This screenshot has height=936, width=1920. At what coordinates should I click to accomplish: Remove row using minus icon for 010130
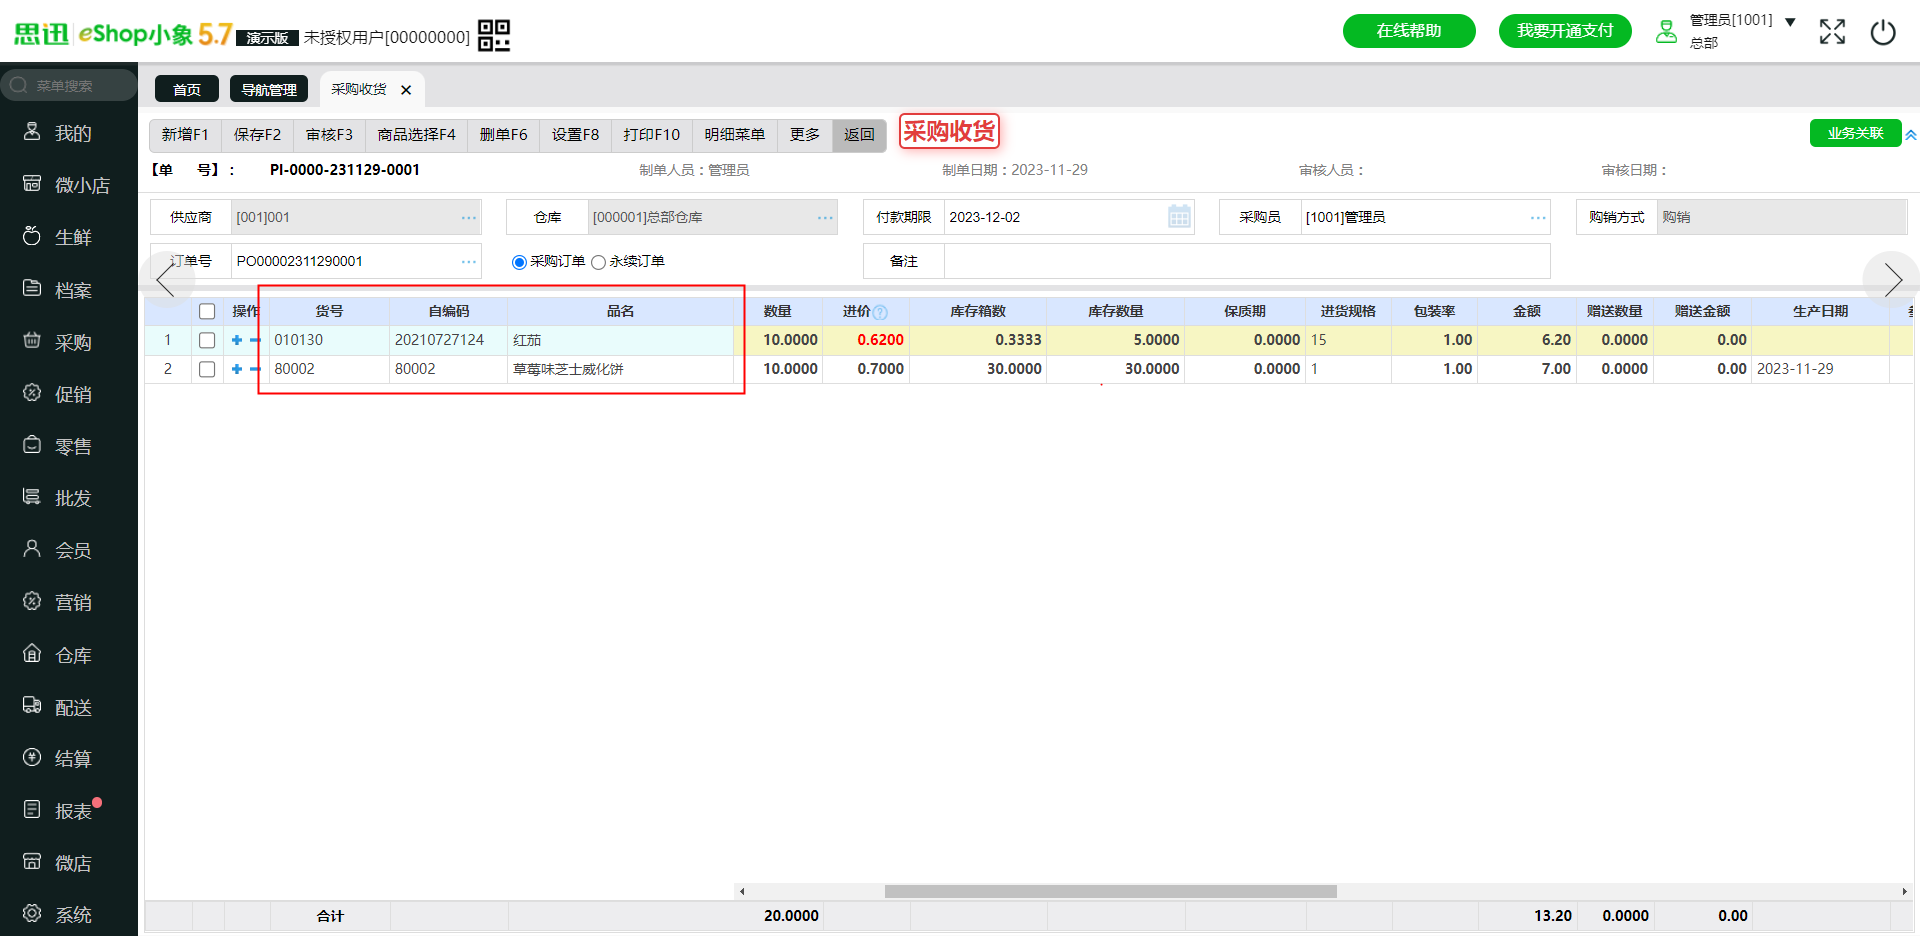click(255, 340)
